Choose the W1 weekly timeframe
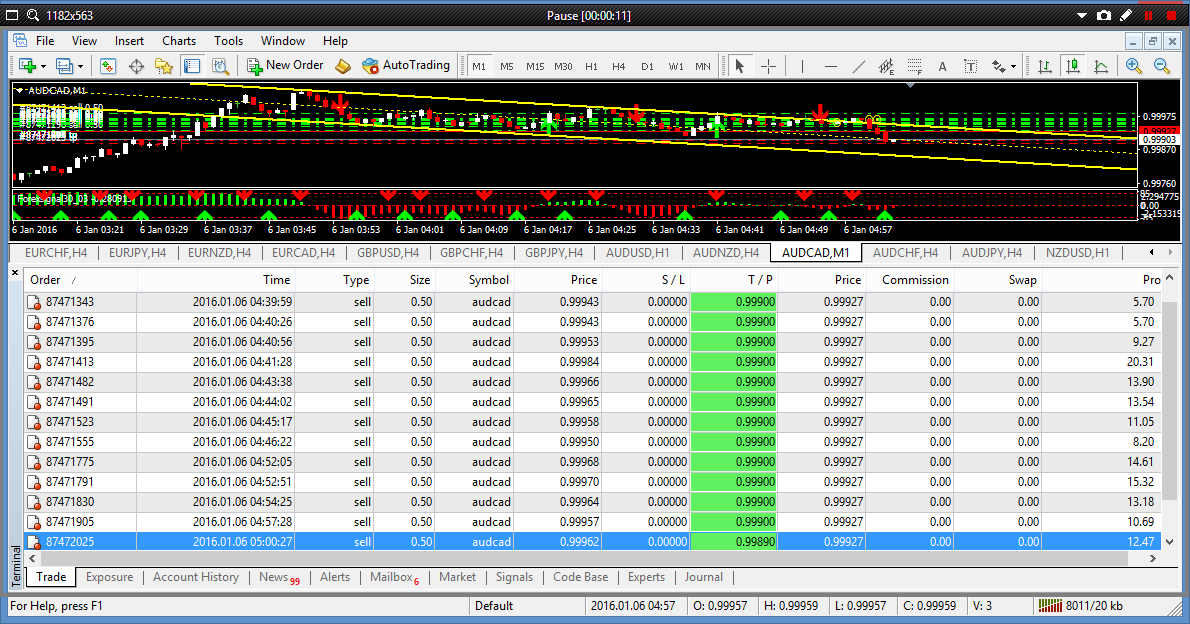 tap(675, 66)
